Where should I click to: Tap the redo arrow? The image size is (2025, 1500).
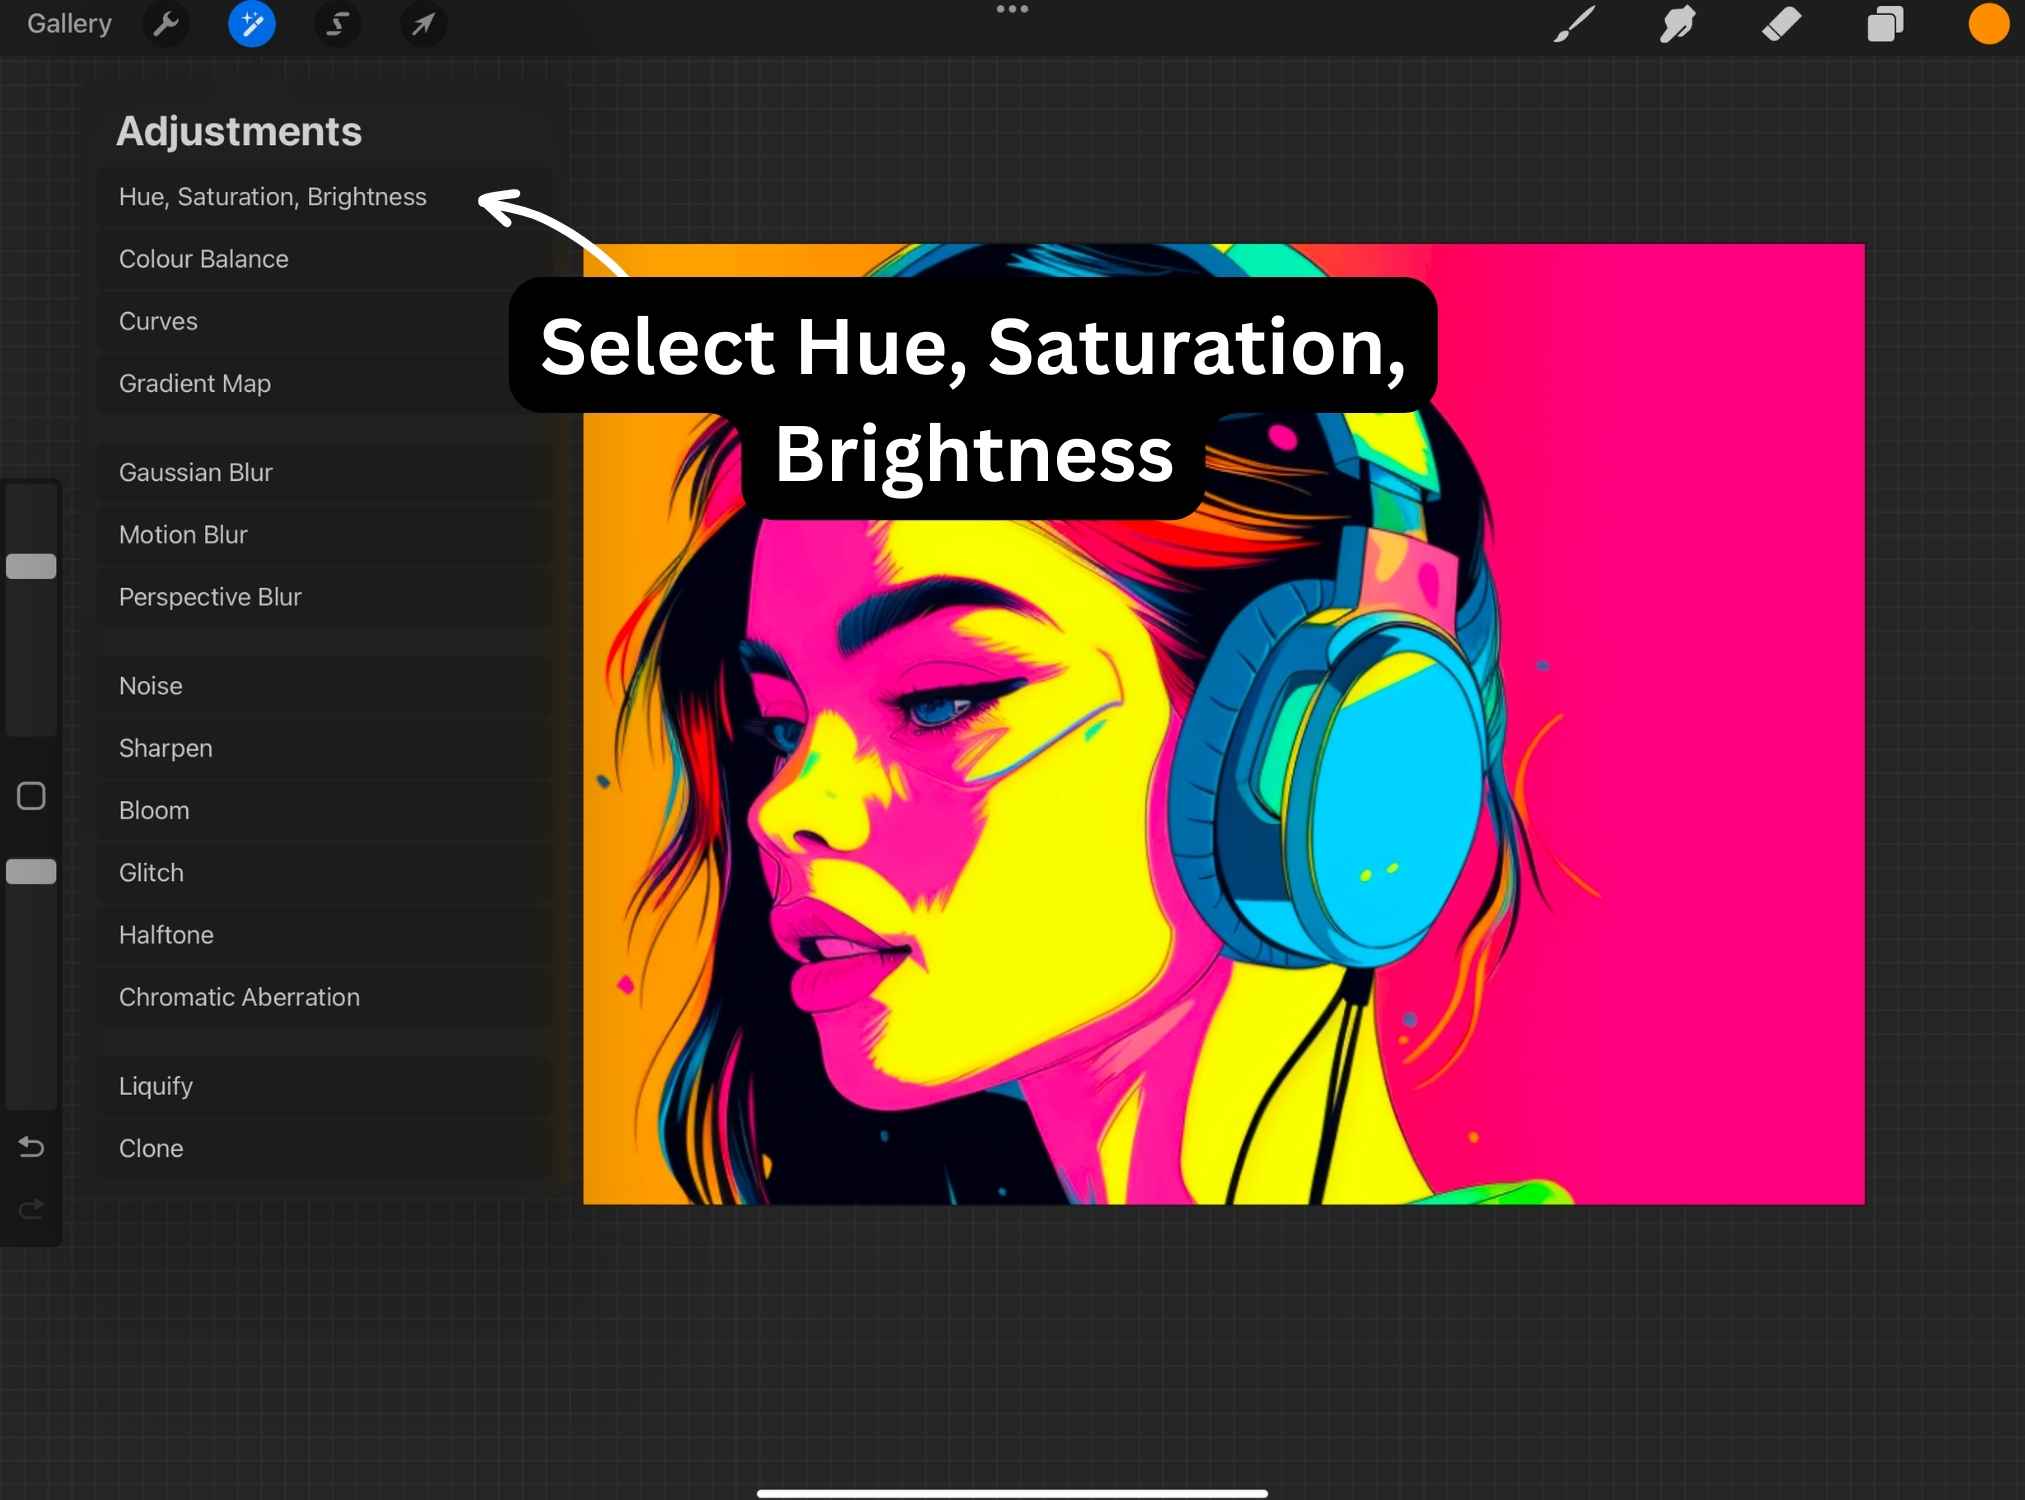click(x=31, y=1210)
